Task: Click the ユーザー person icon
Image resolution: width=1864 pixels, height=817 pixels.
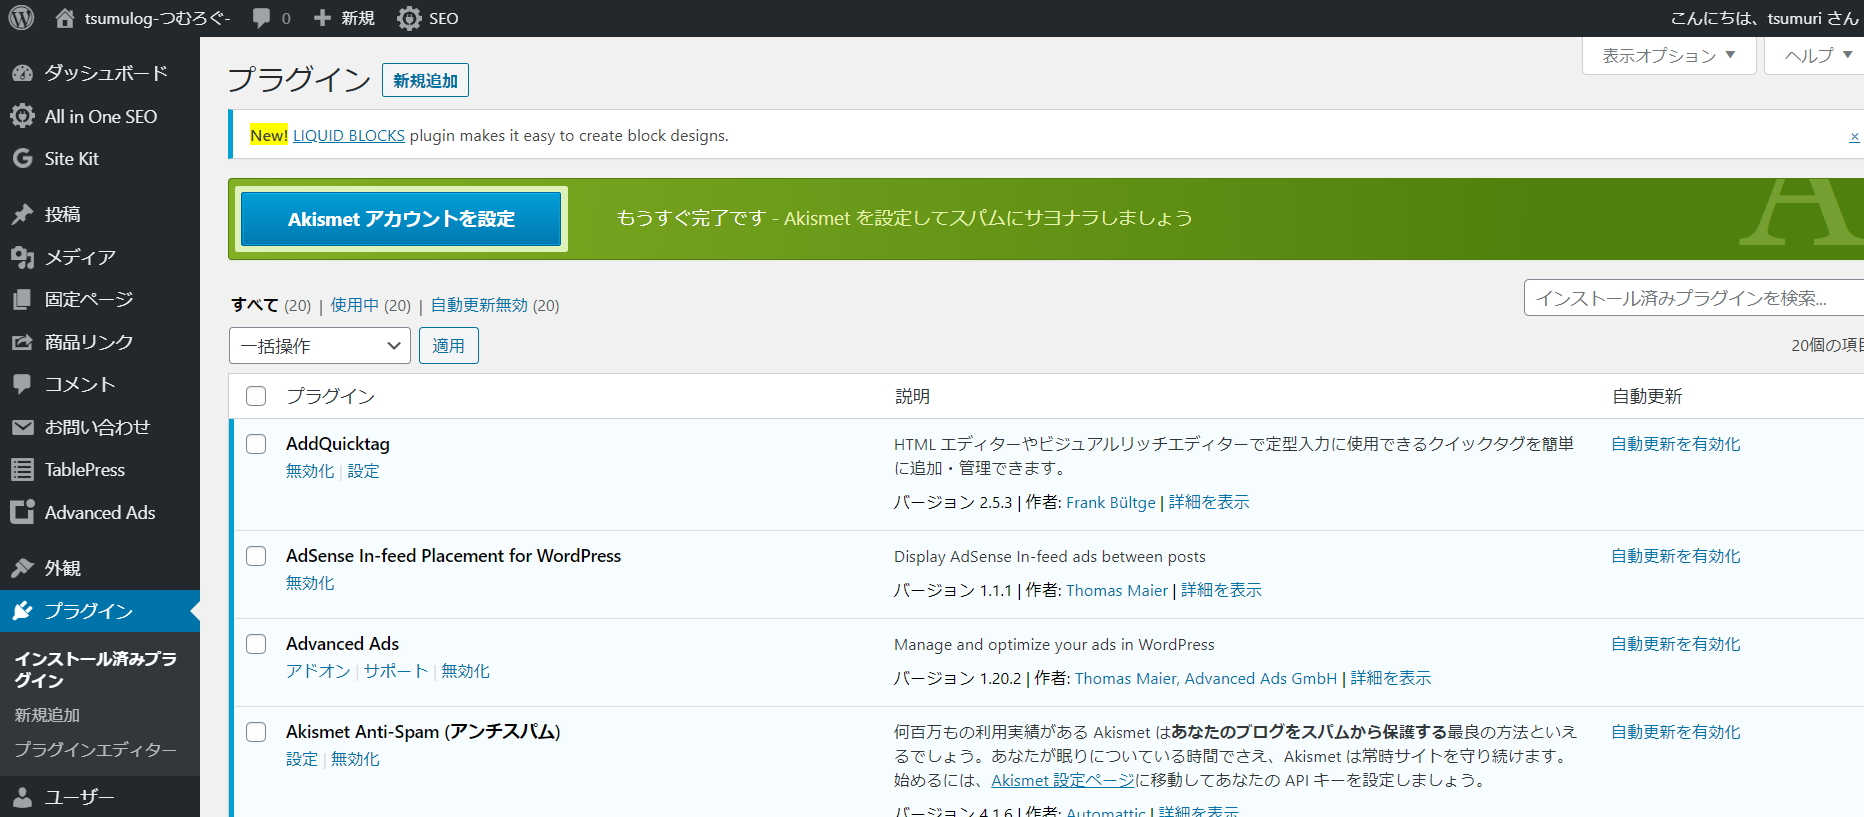Action: (22, 797)
